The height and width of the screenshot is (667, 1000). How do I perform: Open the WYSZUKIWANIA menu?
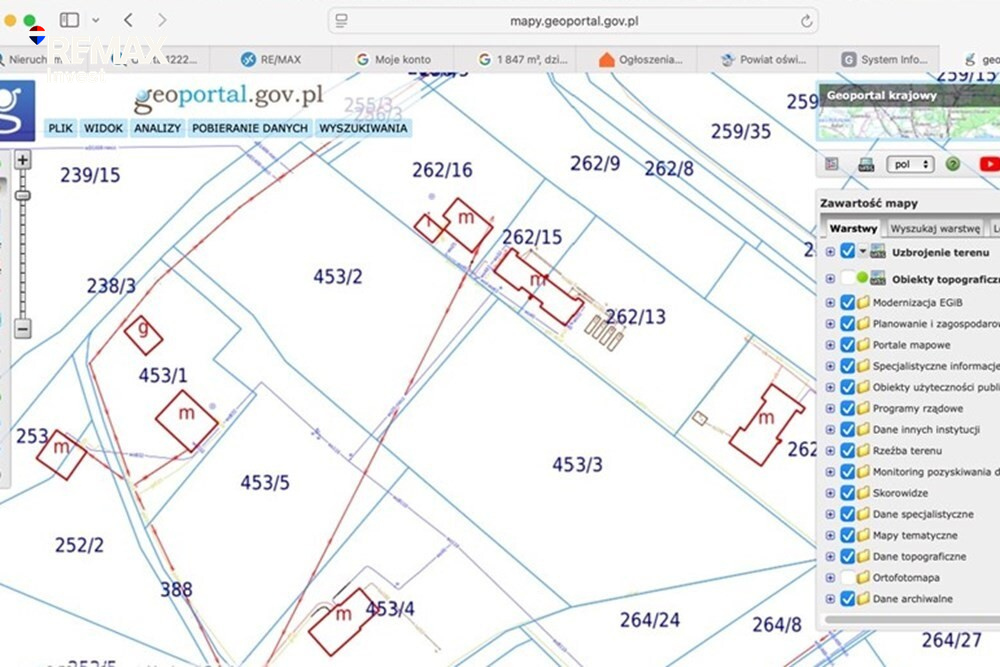pyautogui.click(x=363, y=128)
